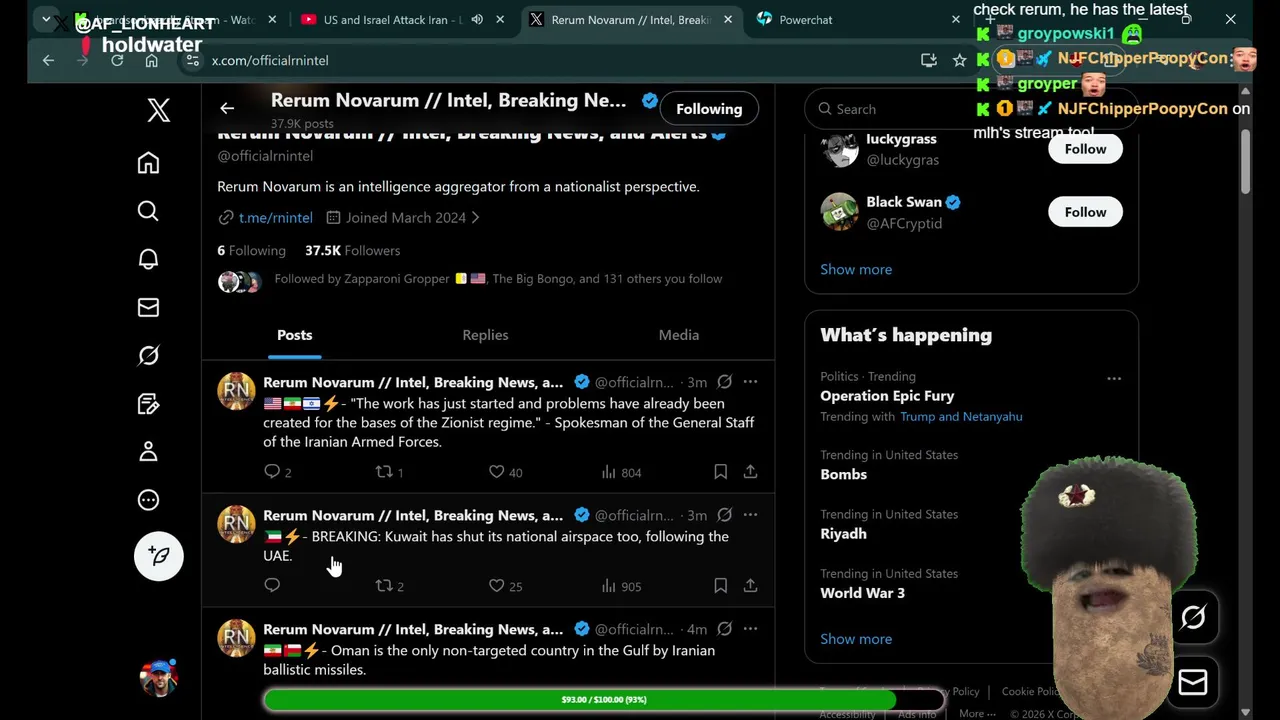The height and width of the screenshot is (720, 1280).
Task: Select the Posts tab
Action: pyautogui.click(x=294, y=335)
